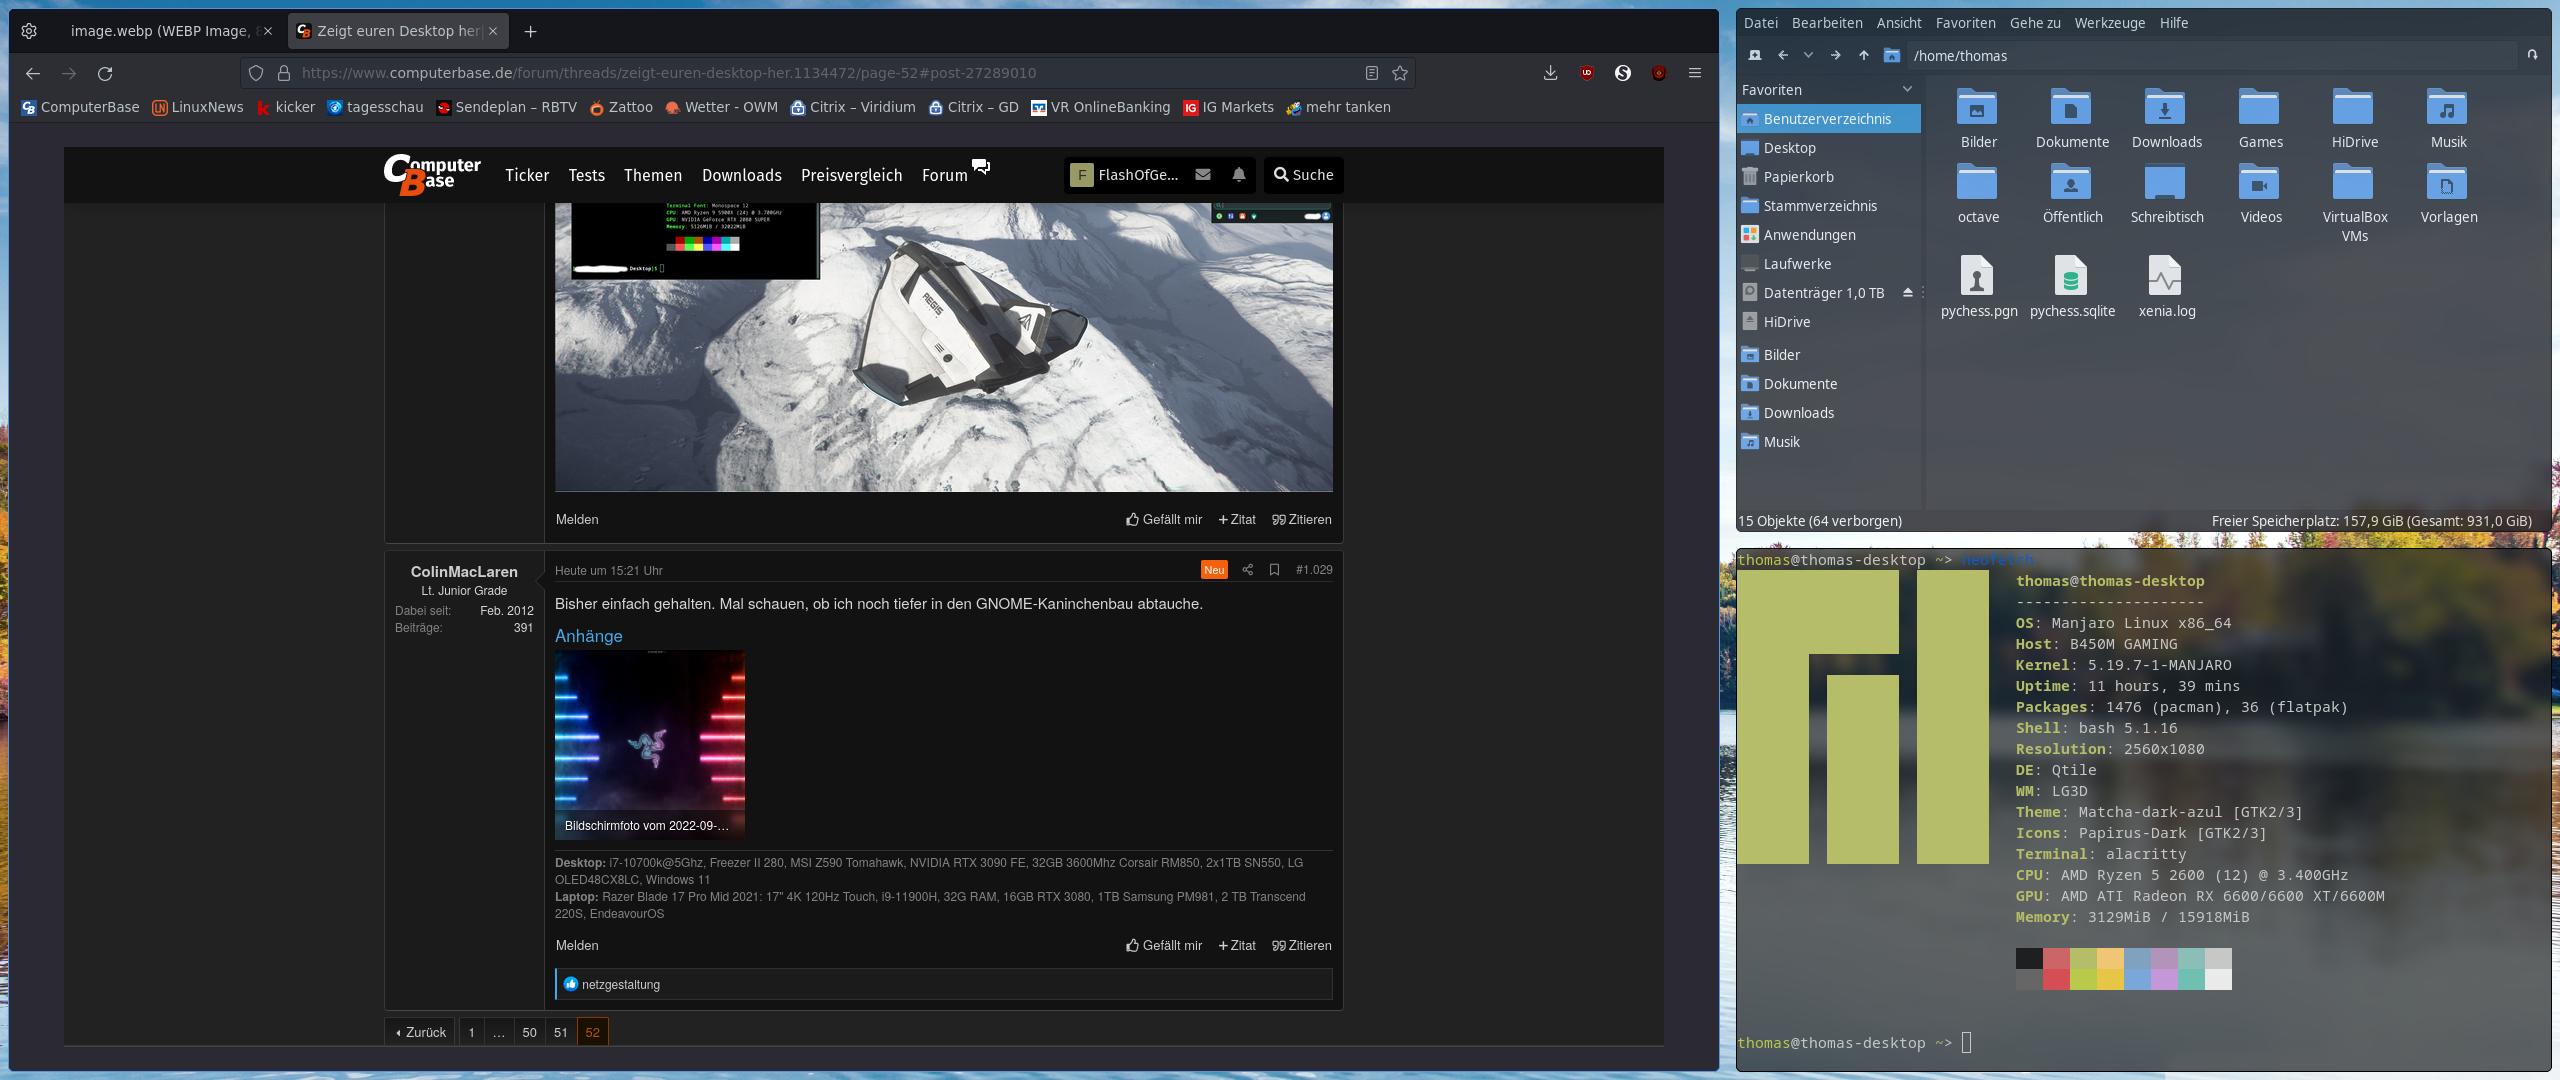Viewport: 2560px width, 1080px height.
Task: Open the tagesschau bookmark
Action: (375, 107)
